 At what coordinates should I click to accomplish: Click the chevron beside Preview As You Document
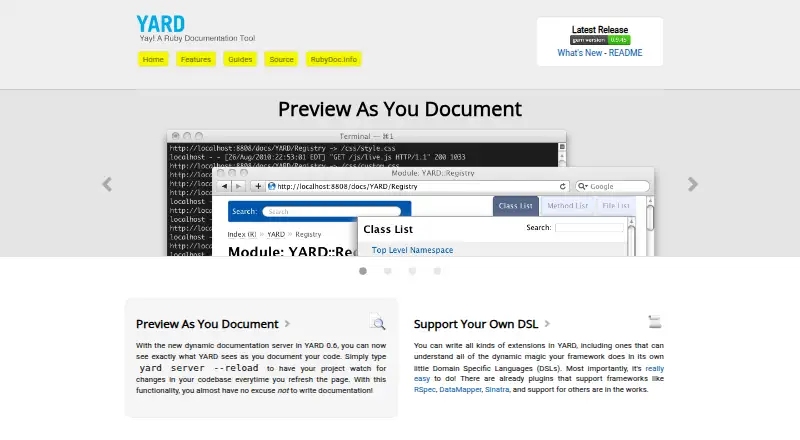tap(287, 324)
